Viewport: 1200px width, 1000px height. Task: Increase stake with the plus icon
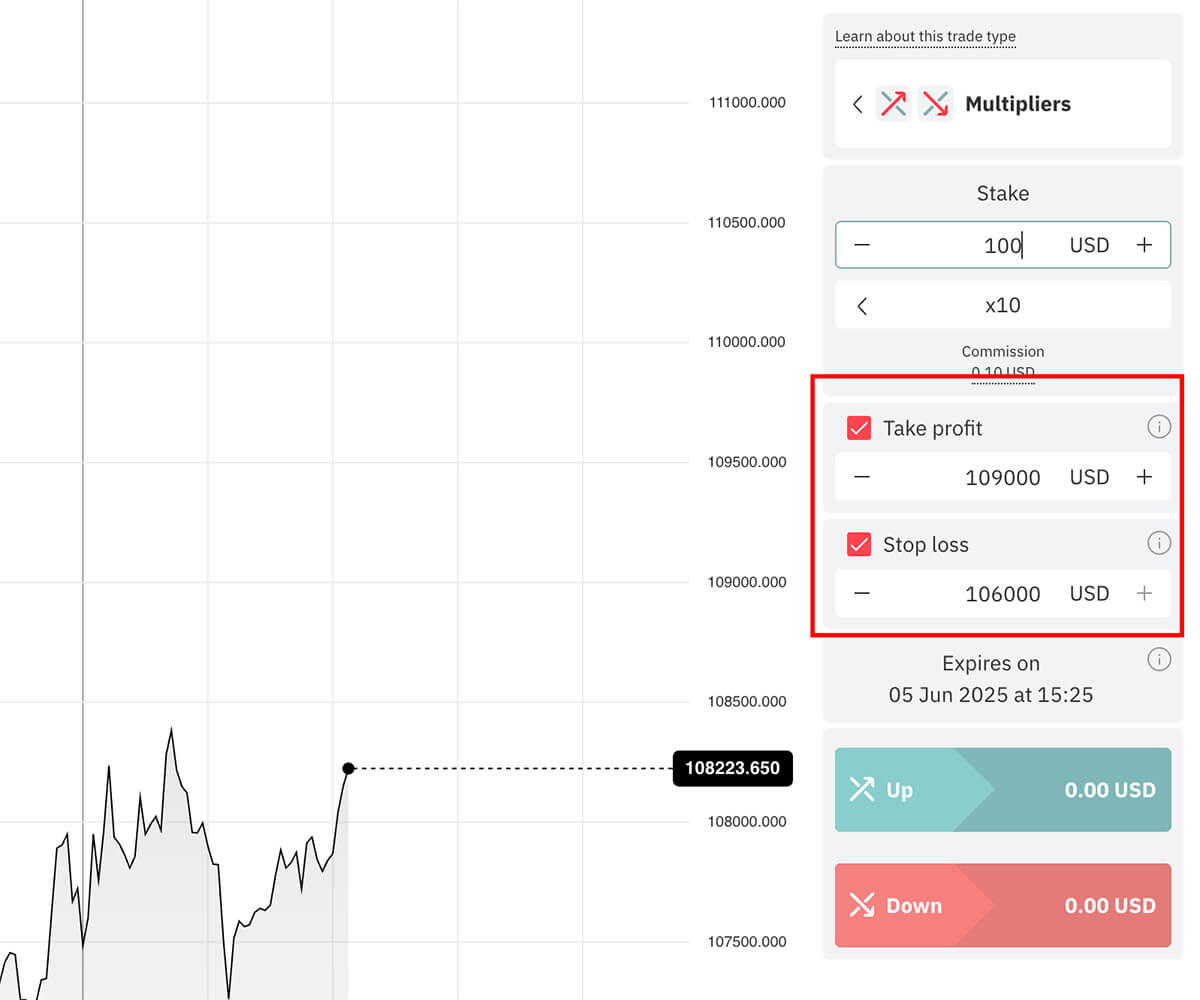[x=1145, y=245]
